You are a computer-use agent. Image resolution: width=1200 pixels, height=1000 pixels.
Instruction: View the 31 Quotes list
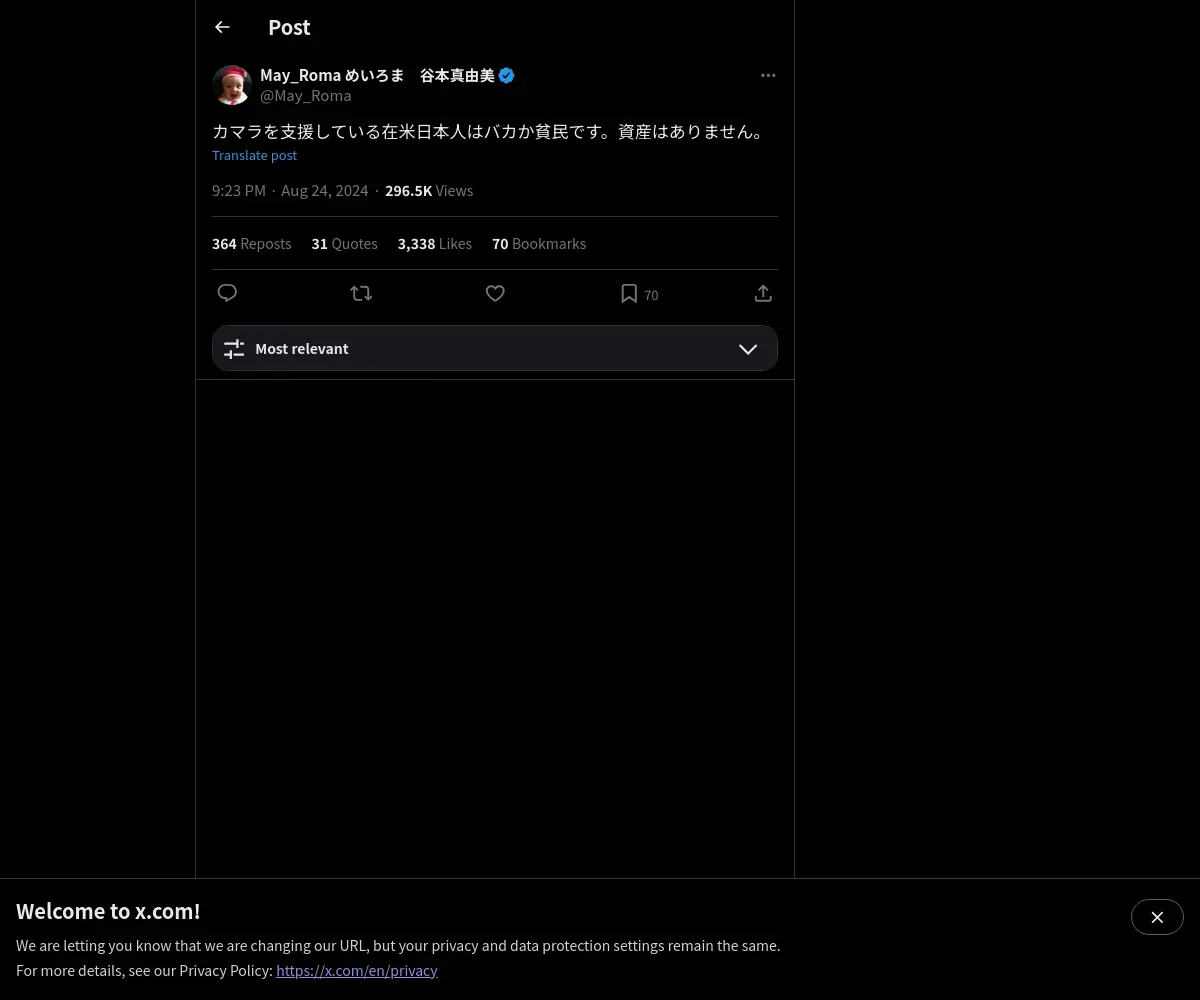click(345, 244)
